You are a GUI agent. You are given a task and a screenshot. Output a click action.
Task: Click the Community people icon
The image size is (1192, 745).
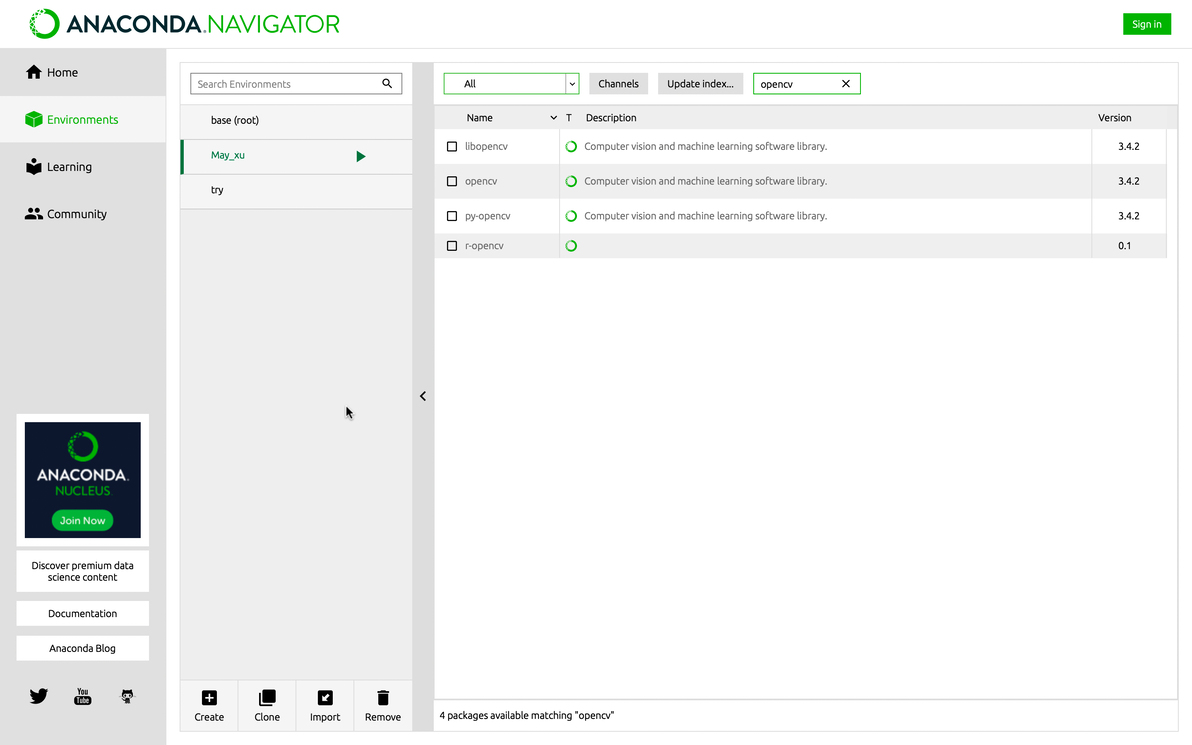(x=33, y=214)
